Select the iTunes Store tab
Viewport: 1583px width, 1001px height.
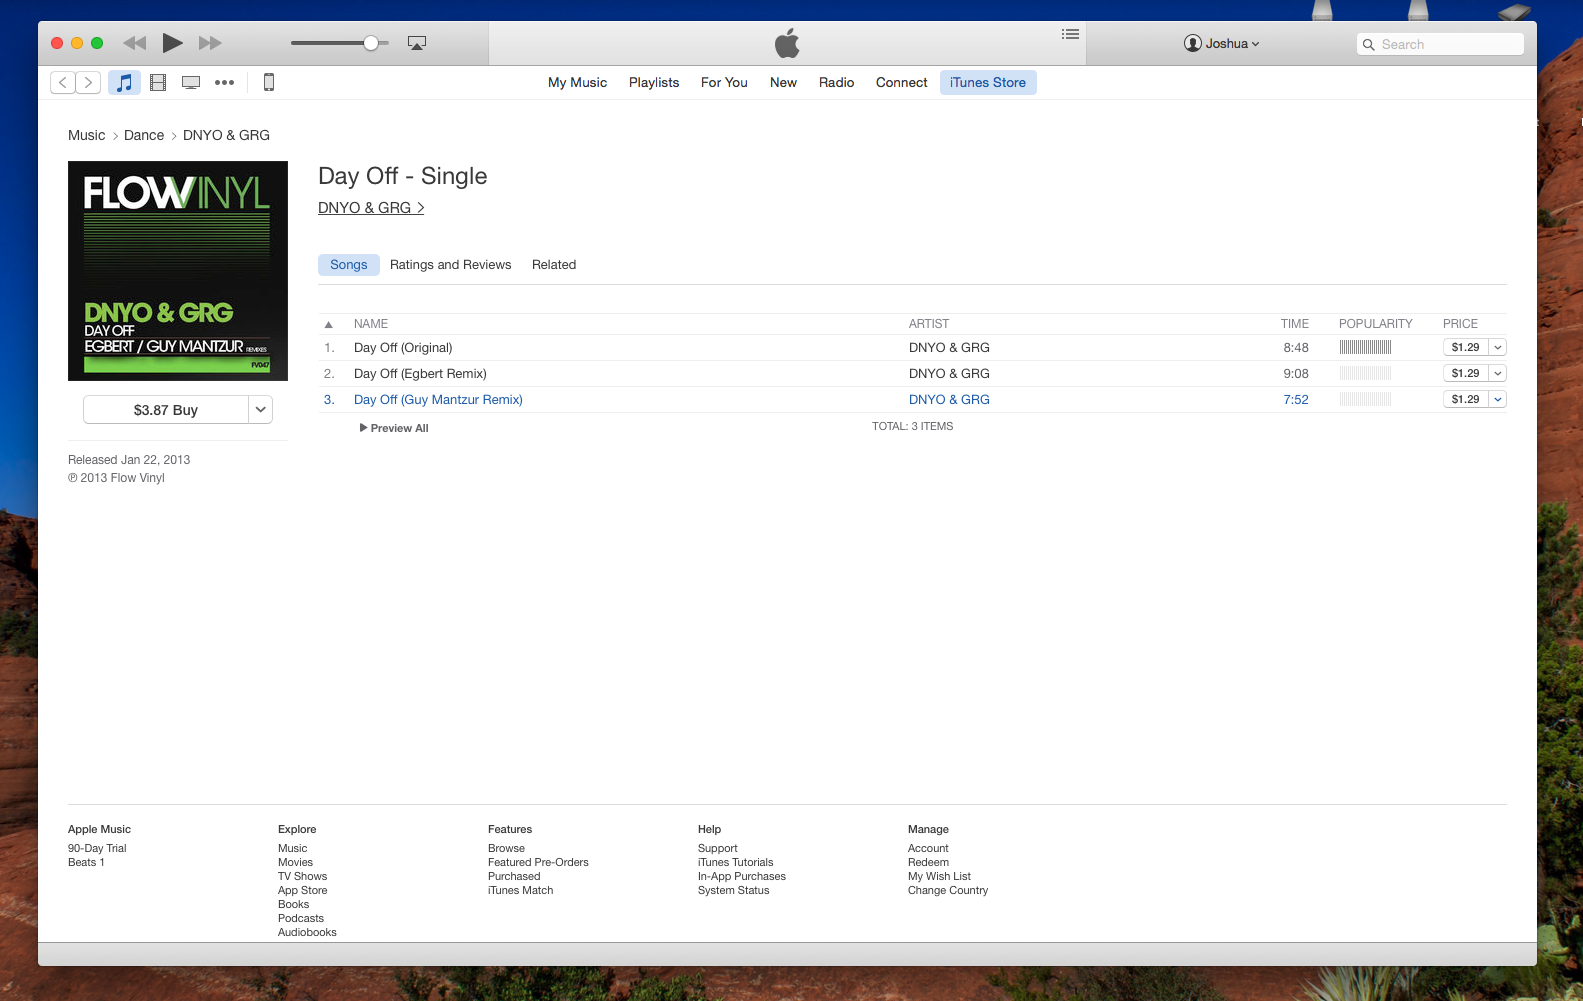click(x=988, y=83)
